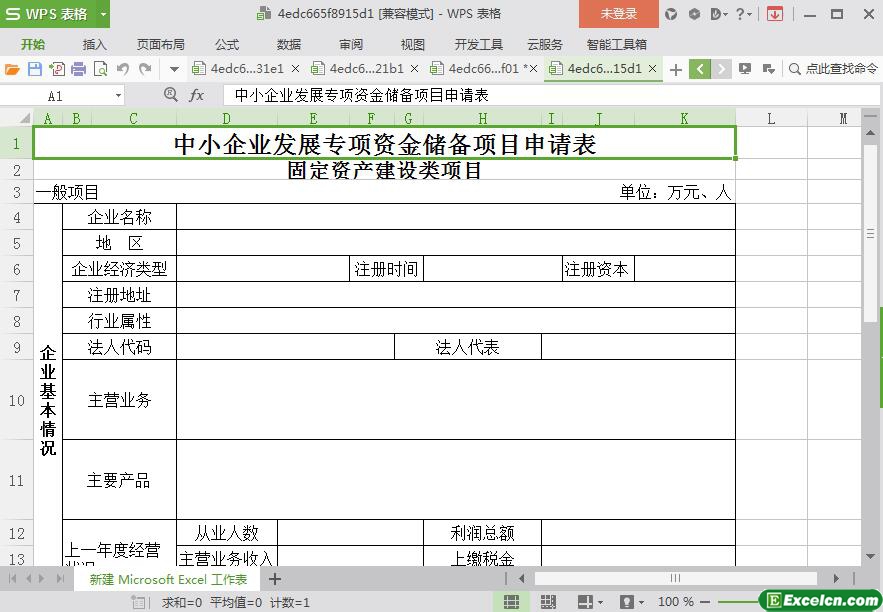Viewport: 883px width, 612px height.
Task: Click the Save icon in quick toolbar
Action: click(35, 69)
